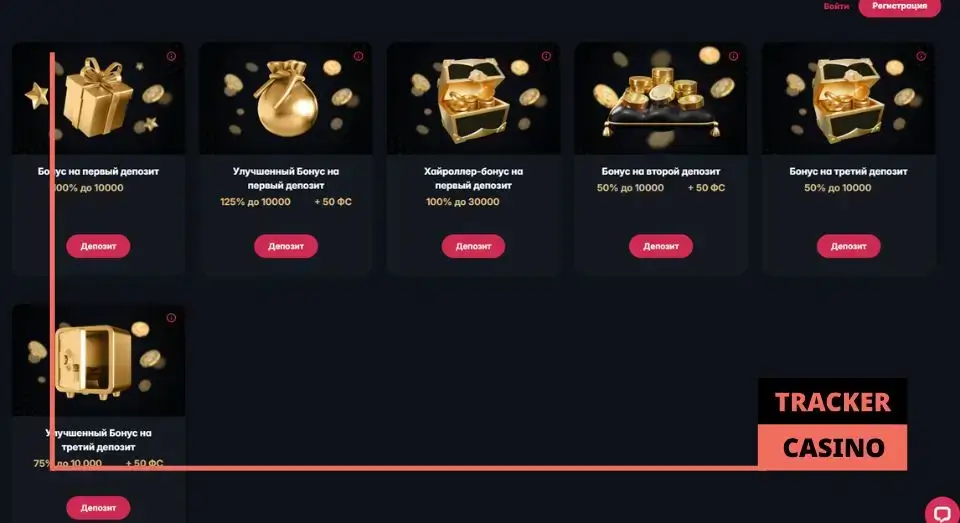
Task: Click Депозит under third deposit bonus
Action: 849,246
